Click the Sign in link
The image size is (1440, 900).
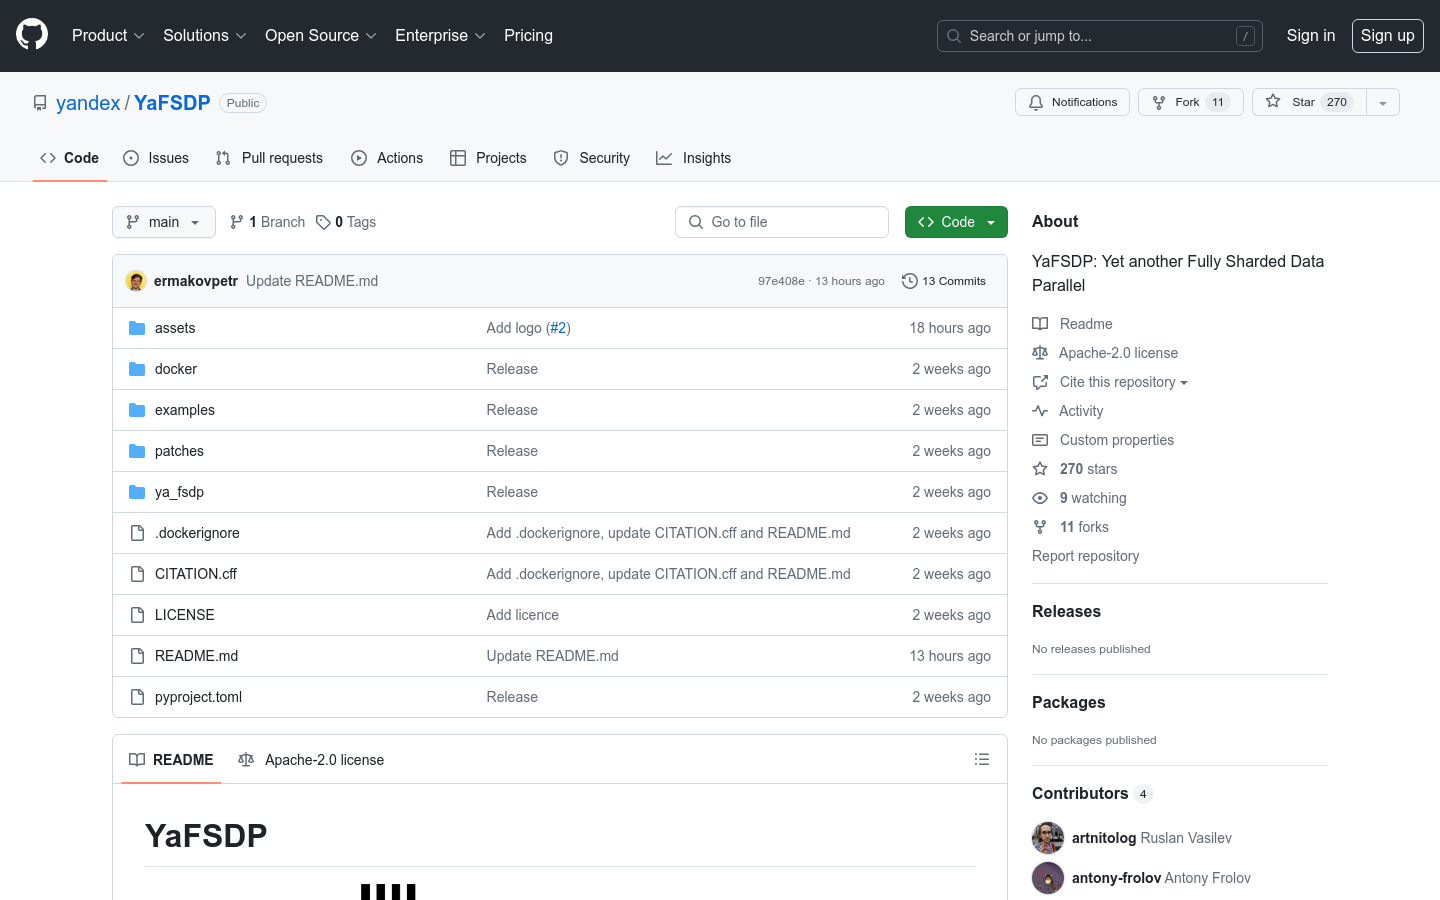tap(1311, 35)
